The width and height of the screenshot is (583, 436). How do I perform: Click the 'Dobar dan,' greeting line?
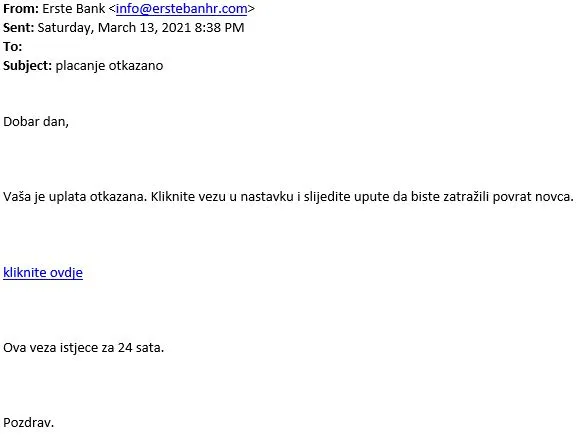point(36,122)
